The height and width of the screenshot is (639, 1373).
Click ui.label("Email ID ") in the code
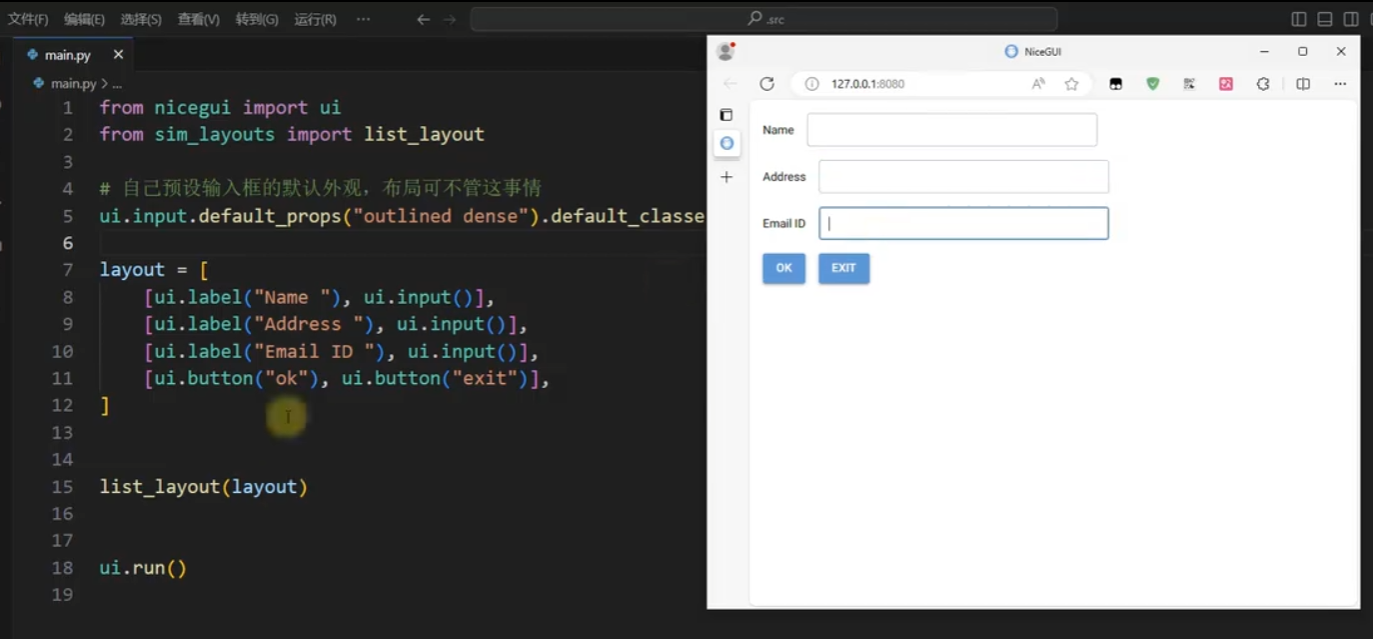pyautogui.click(x=270, y=351)
